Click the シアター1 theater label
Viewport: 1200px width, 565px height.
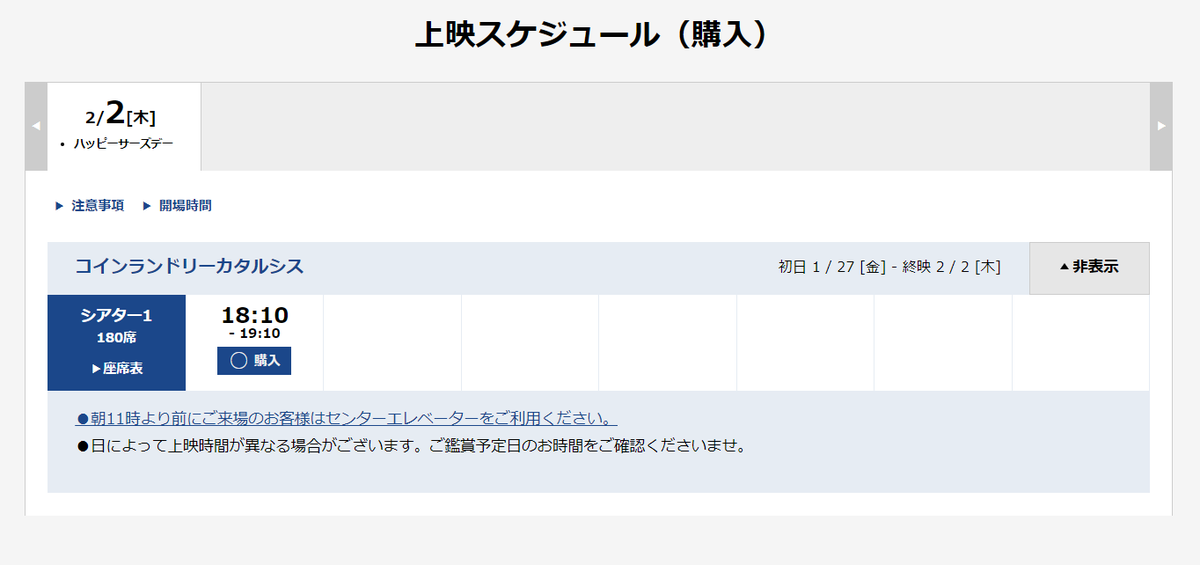point(117,316)
